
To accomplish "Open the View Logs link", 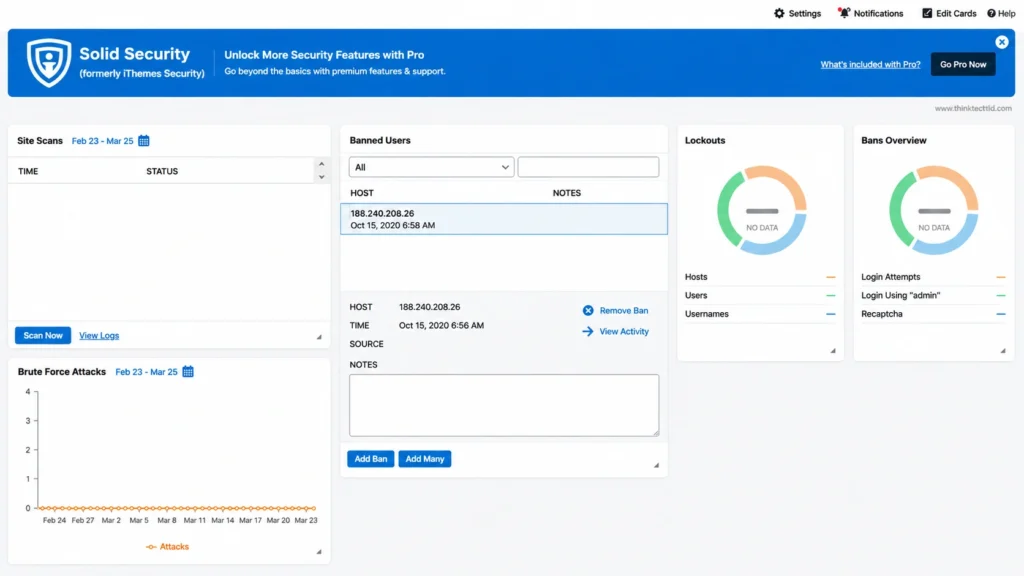I will point(99,336).
